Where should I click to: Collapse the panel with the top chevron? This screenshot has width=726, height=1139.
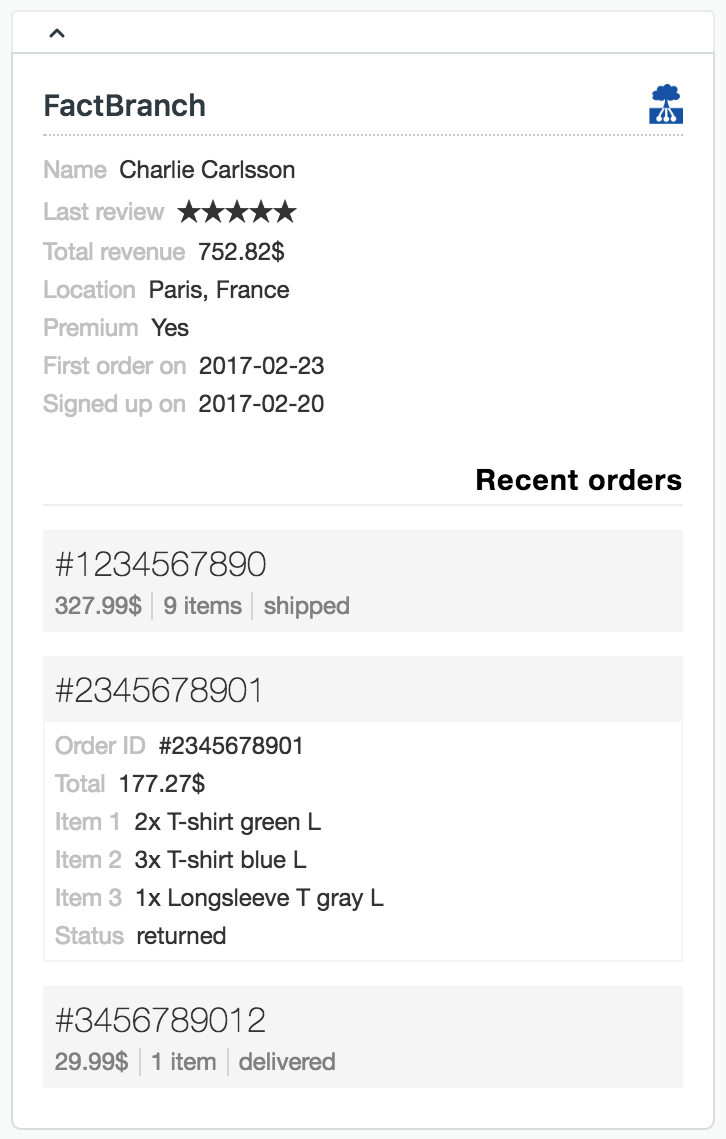[57, 33]
